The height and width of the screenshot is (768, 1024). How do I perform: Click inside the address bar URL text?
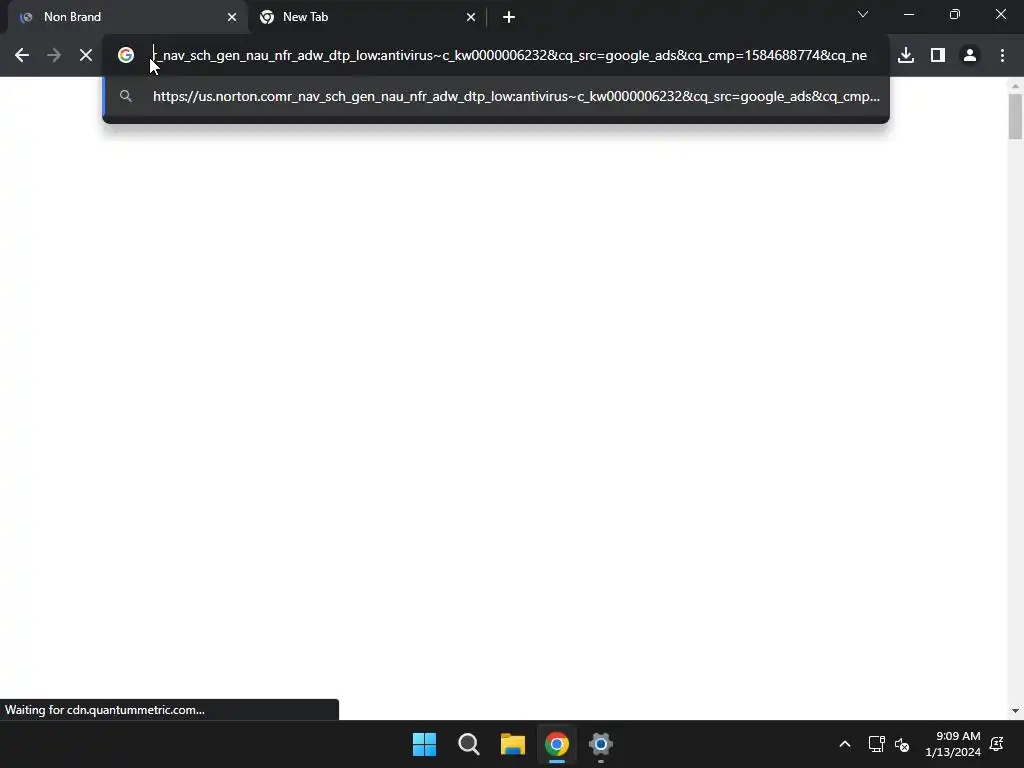point(509,56)
